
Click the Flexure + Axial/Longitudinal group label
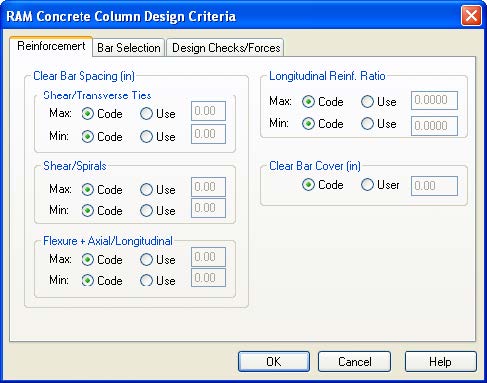(108, 241)
